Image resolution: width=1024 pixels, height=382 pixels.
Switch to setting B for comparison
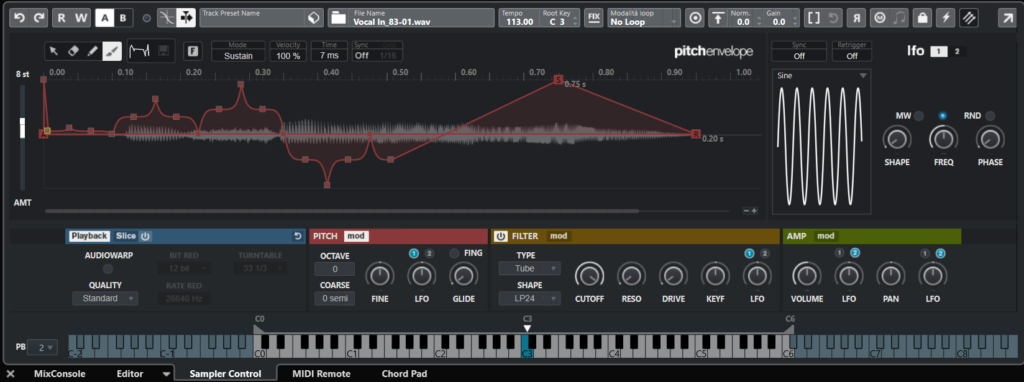(x=123, y=18)
